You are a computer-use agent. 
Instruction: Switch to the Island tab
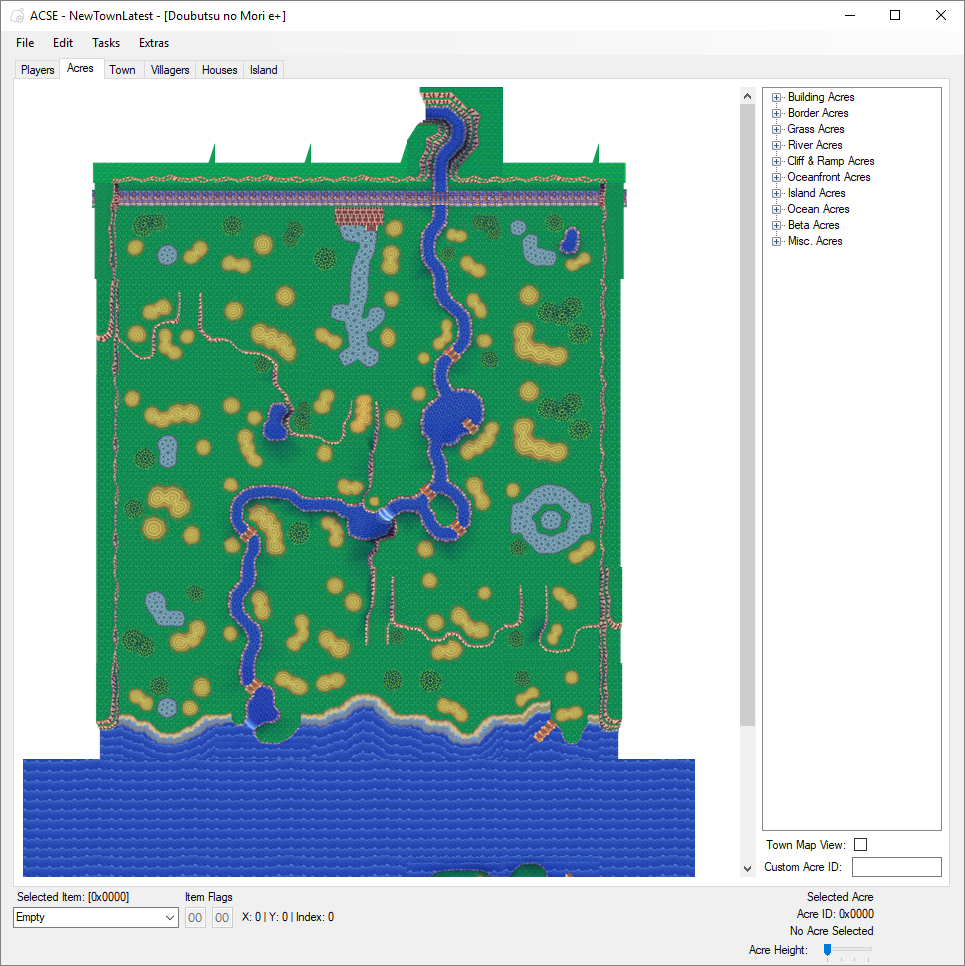point(264,70)
